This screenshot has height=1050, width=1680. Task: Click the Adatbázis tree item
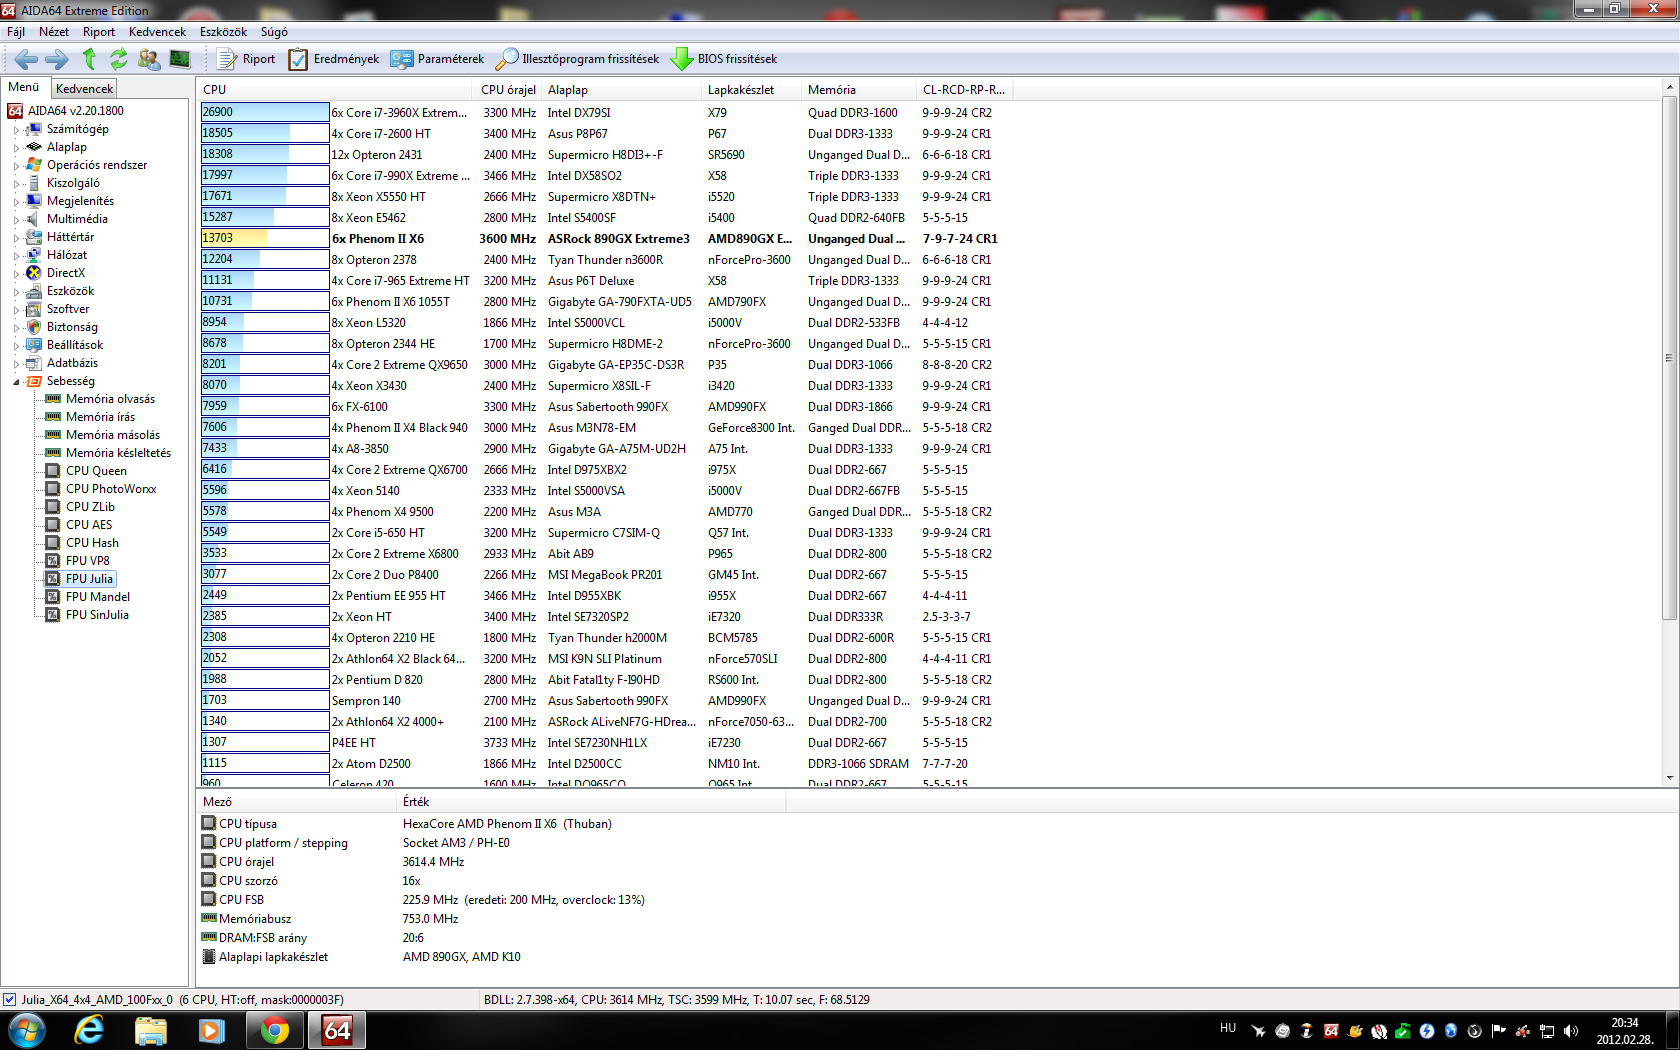coord(72,363)
